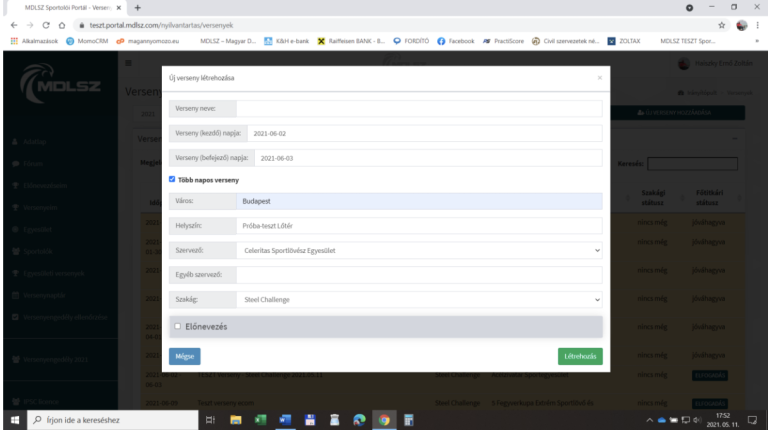Image resolution: width=768 pixels, height=430 pixels.
Task: Enable the Előnevezés checkbox
Action: pos(178,326)
